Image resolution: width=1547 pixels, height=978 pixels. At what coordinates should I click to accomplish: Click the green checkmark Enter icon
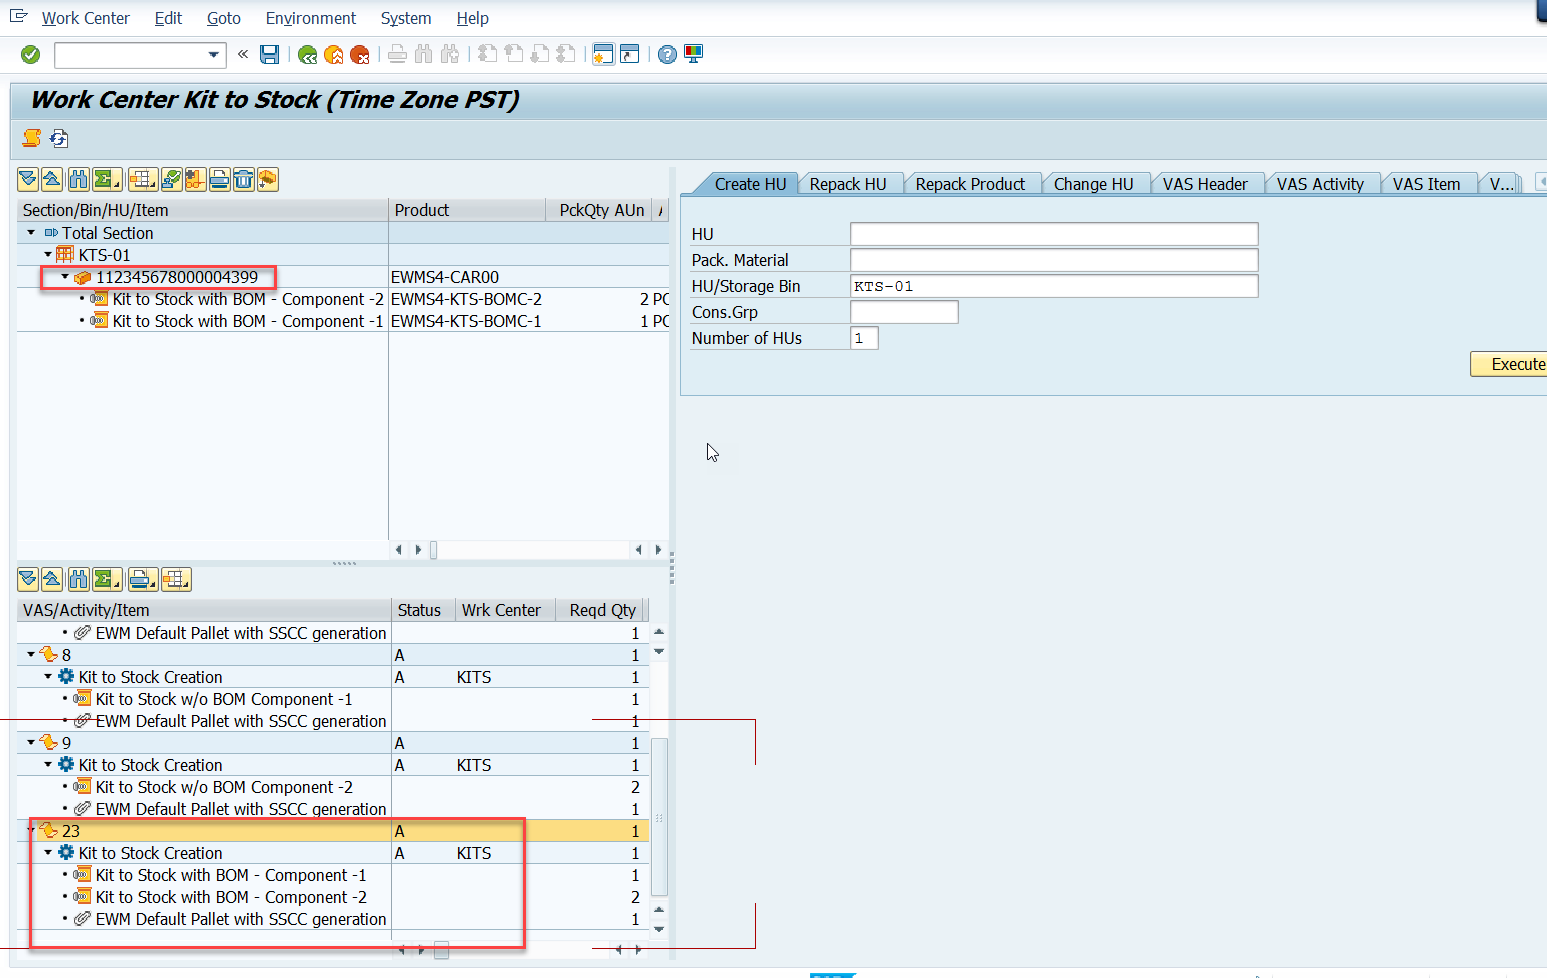pyautogui.click(x=31, y=54)
